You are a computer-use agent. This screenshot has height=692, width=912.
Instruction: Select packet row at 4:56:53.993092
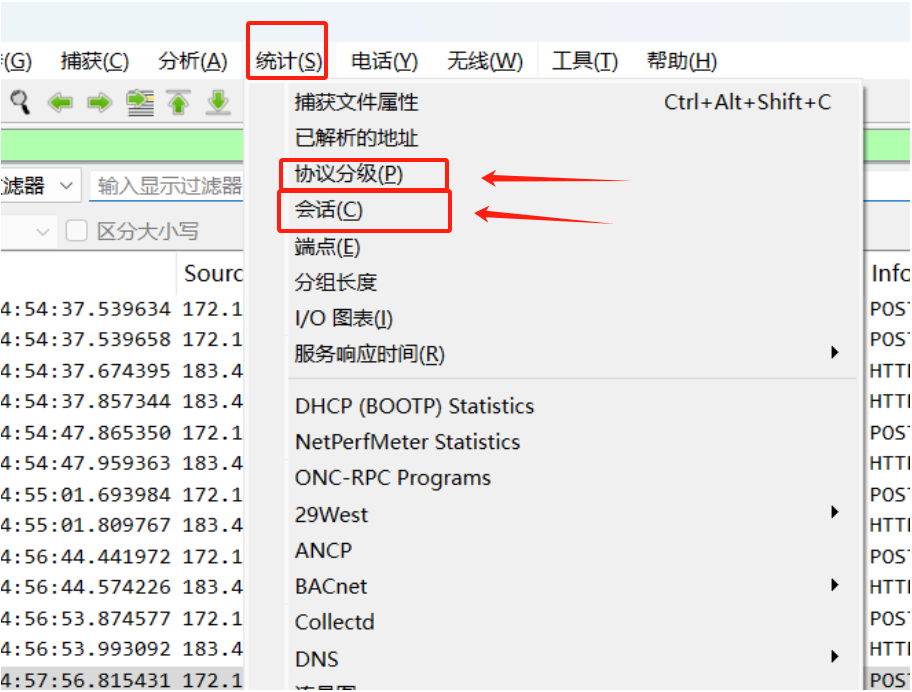122,649
